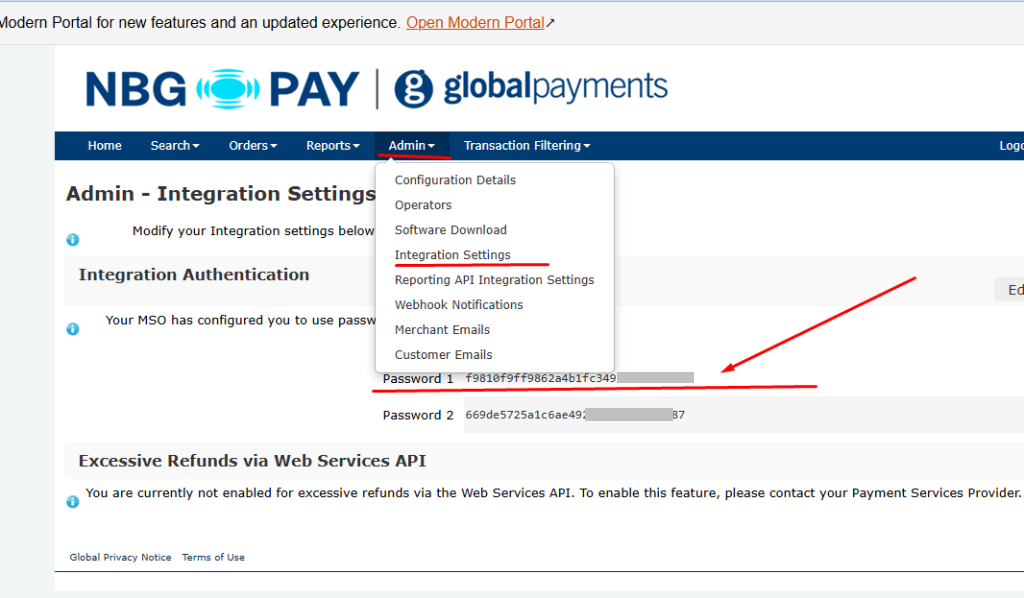This screenshot has width=1024, height=598.
Task: Expand the Orders dropdown menu
Action: (x=253, y=146)
